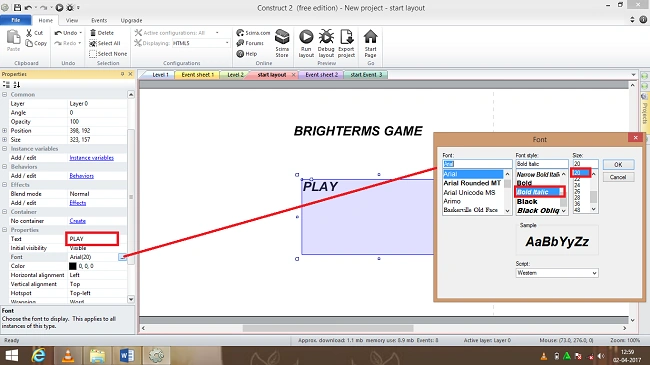Viewport: 650px width, 365px height.
Task: Open Microsoft Word from taskbar
Action: click(x=127, y=355)
